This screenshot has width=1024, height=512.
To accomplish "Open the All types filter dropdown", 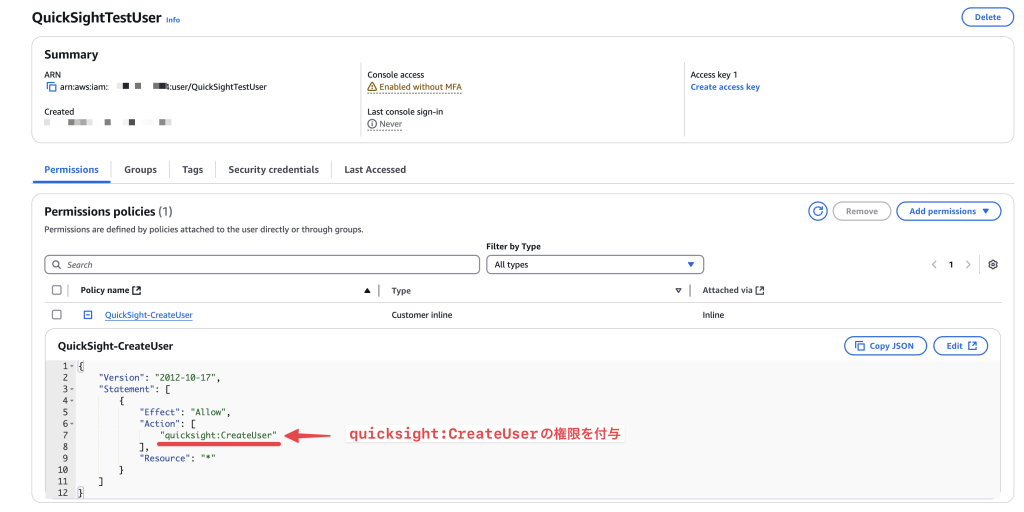I will (595, 264).
